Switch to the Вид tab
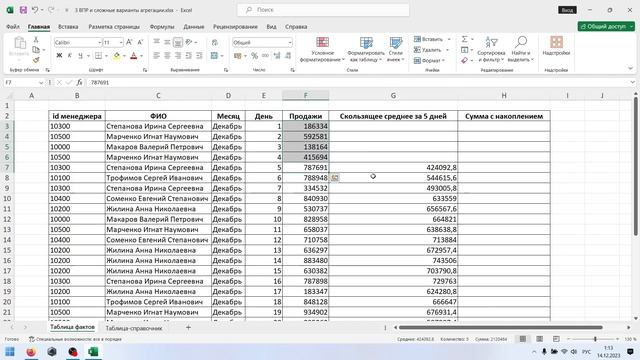Screen dimensions: 640x360 click(271, 27)
